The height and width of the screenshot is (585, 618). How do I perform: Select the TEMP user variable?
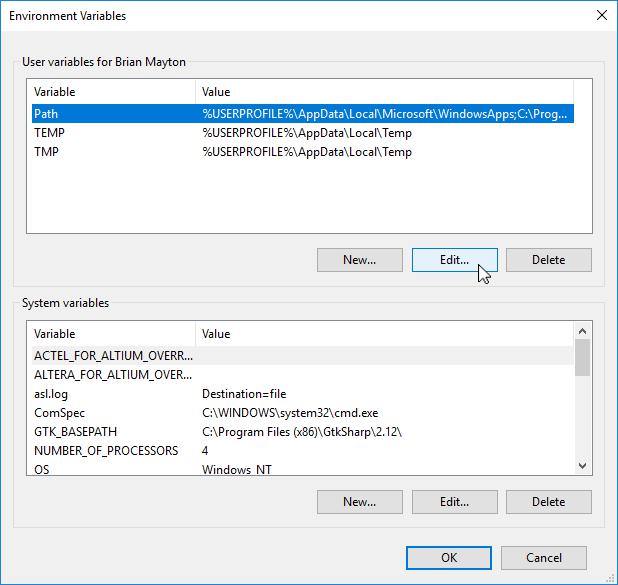pyautogui.click(x=49, y=133)
